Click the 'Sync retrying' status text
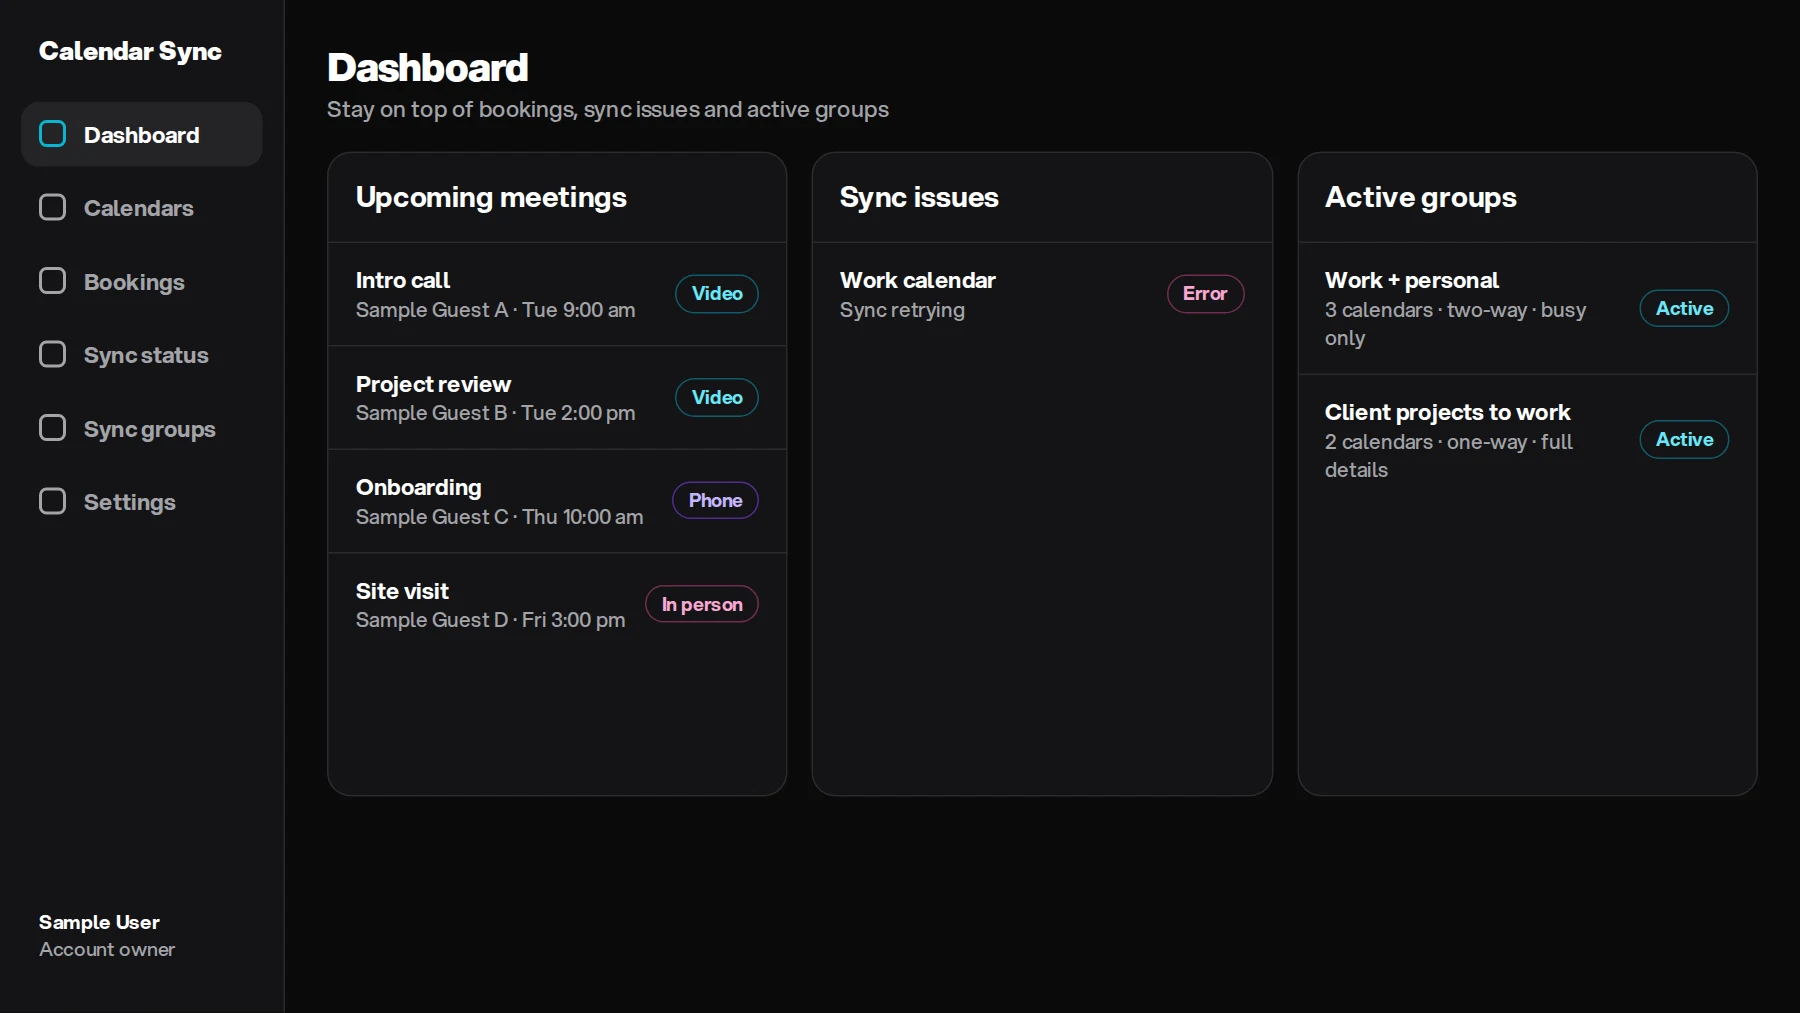 902,310
